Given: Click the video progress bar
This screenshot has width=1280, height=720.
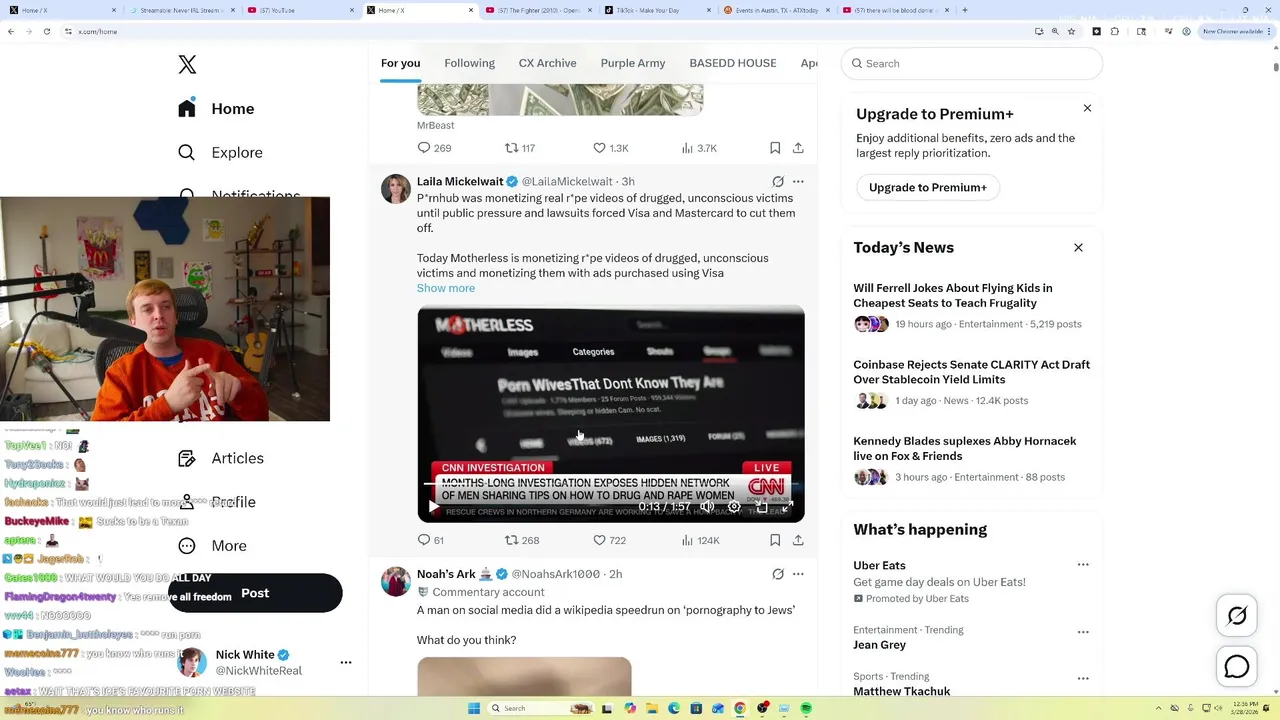Looking at the screenshot, I should 611,484.
